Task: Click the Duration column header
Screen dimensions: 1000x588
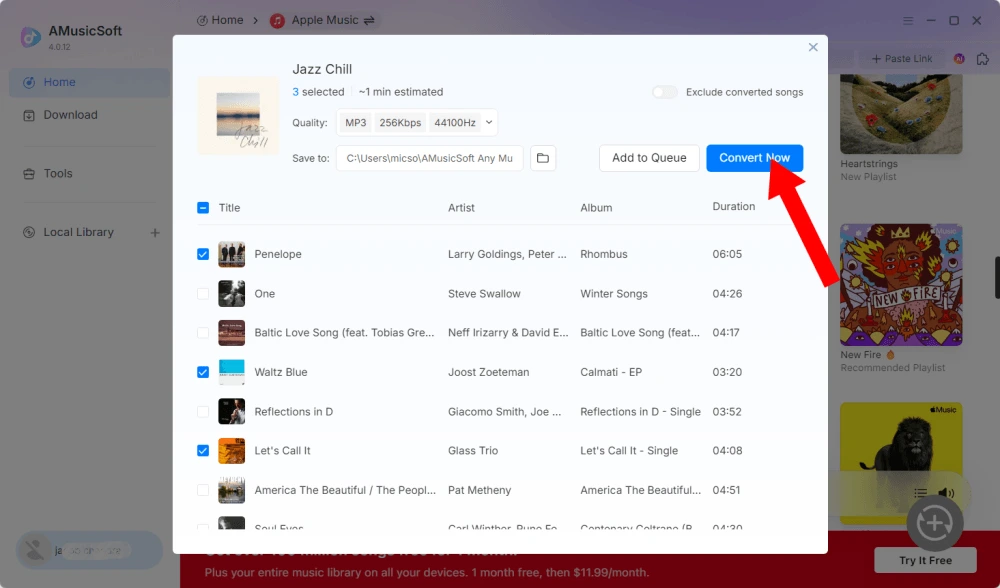Action: 733,207
